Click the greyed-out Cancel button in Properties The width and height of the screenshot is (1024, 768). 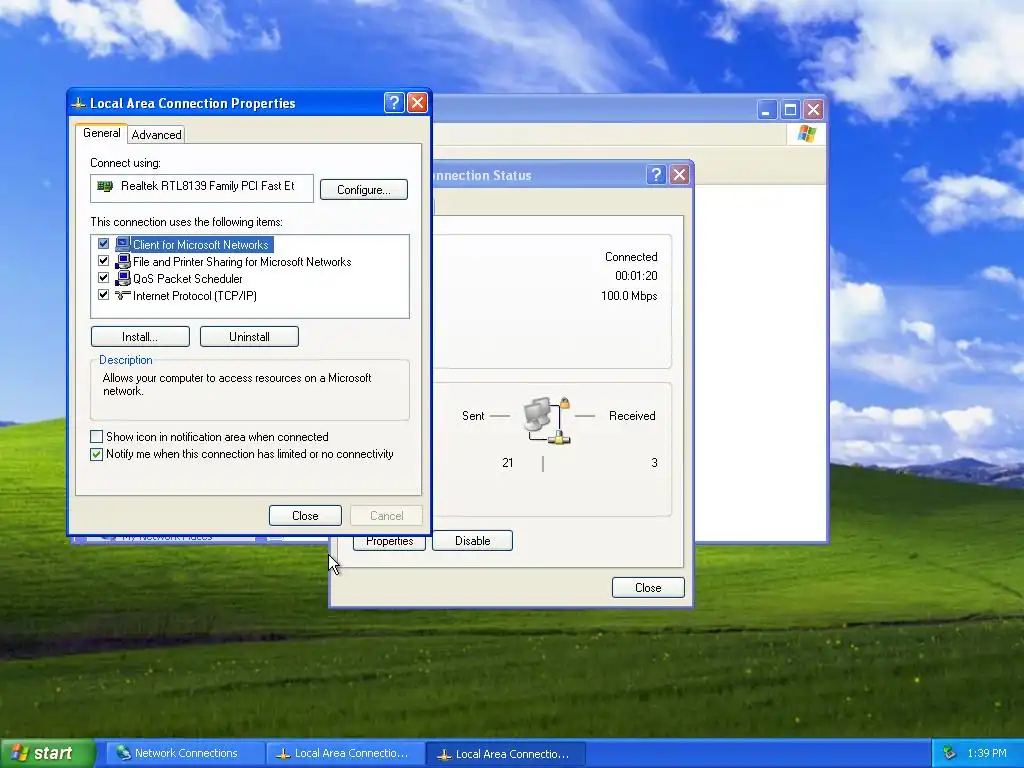tap(387, 515)
